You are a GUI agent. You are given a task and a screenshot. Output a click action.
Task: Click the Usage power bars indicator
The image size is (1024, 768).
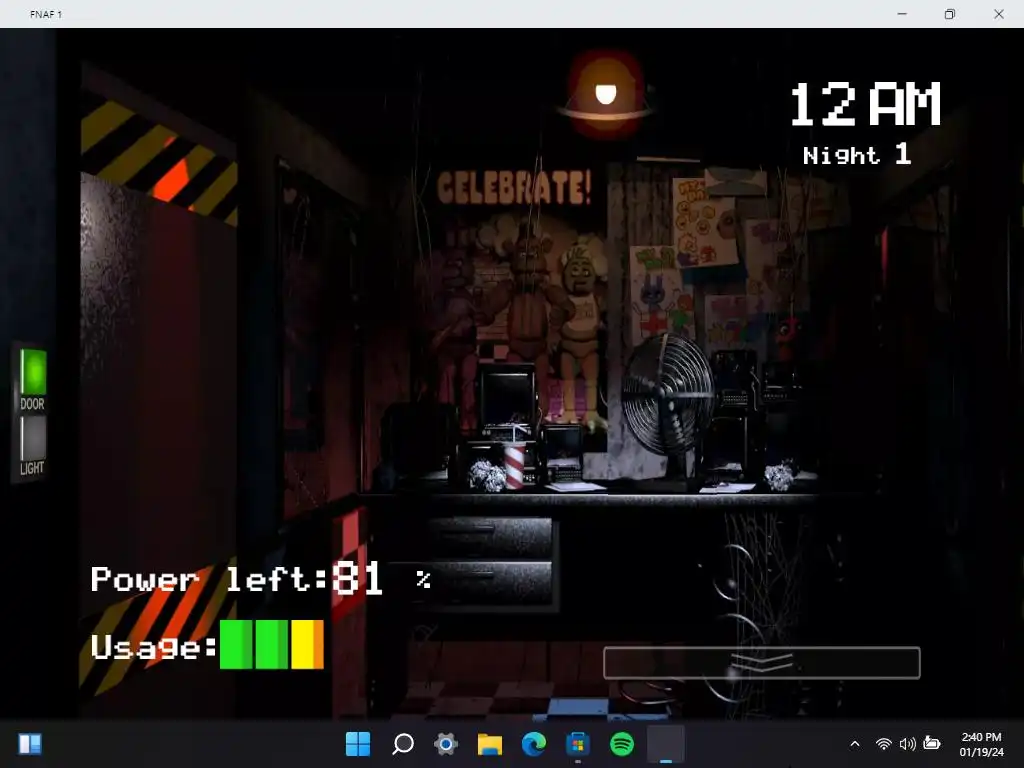pos(272,645)
